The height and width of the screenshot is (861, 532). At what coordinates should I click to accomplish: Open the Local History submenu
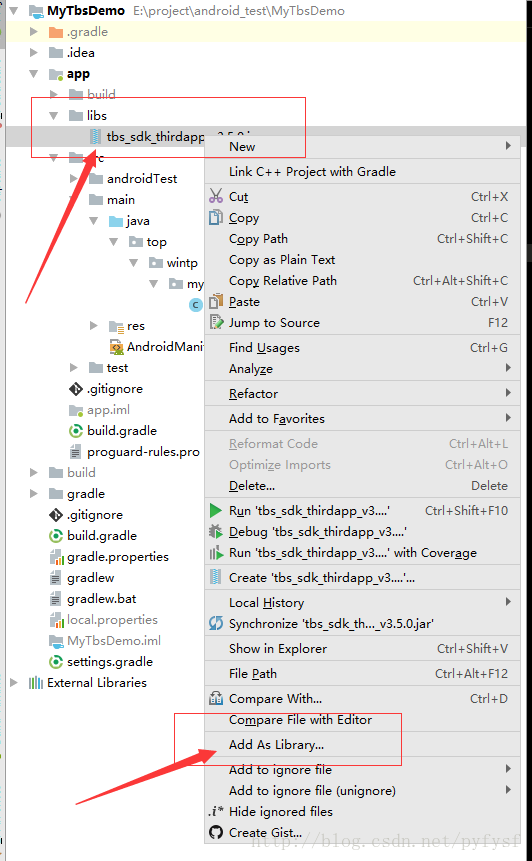tap(362, 602)
